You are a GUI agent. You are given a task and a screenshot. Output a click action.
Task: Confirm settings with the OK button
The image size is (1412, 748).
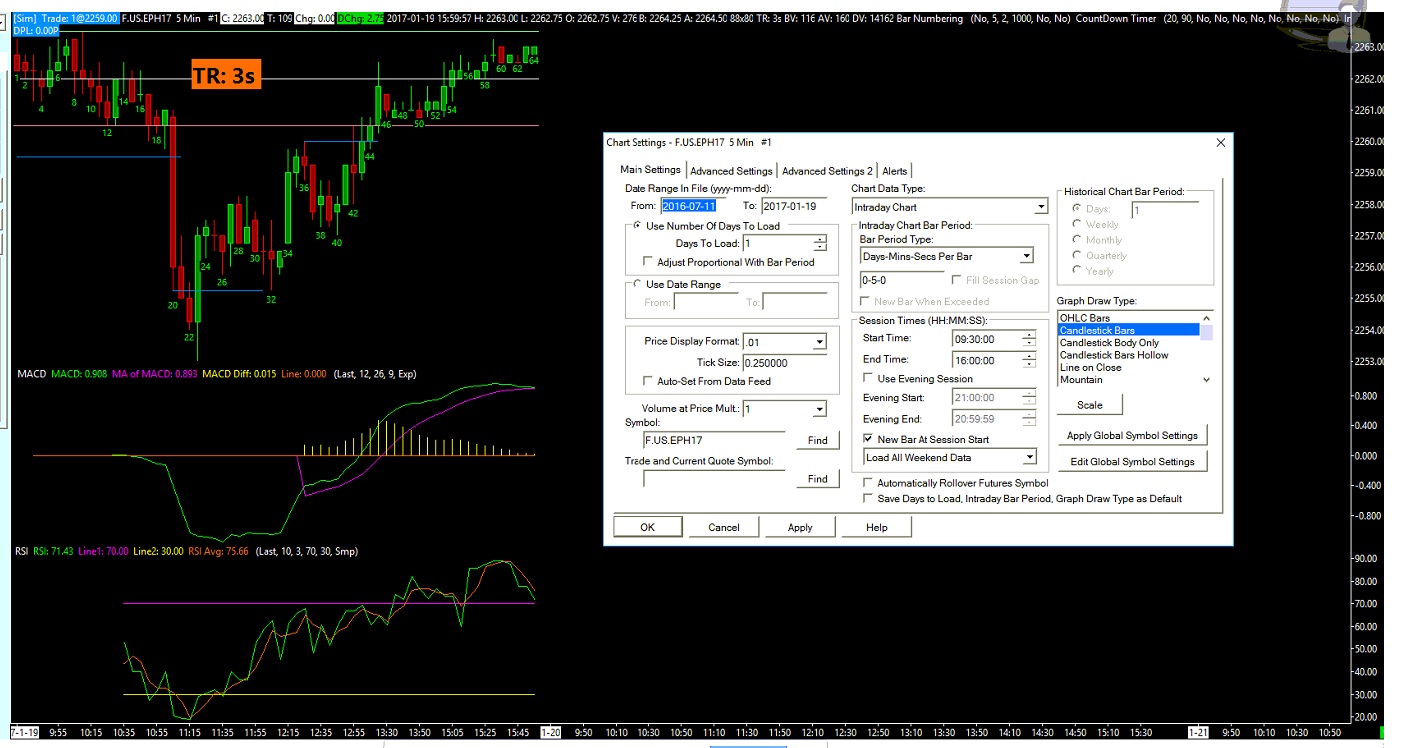647,527
